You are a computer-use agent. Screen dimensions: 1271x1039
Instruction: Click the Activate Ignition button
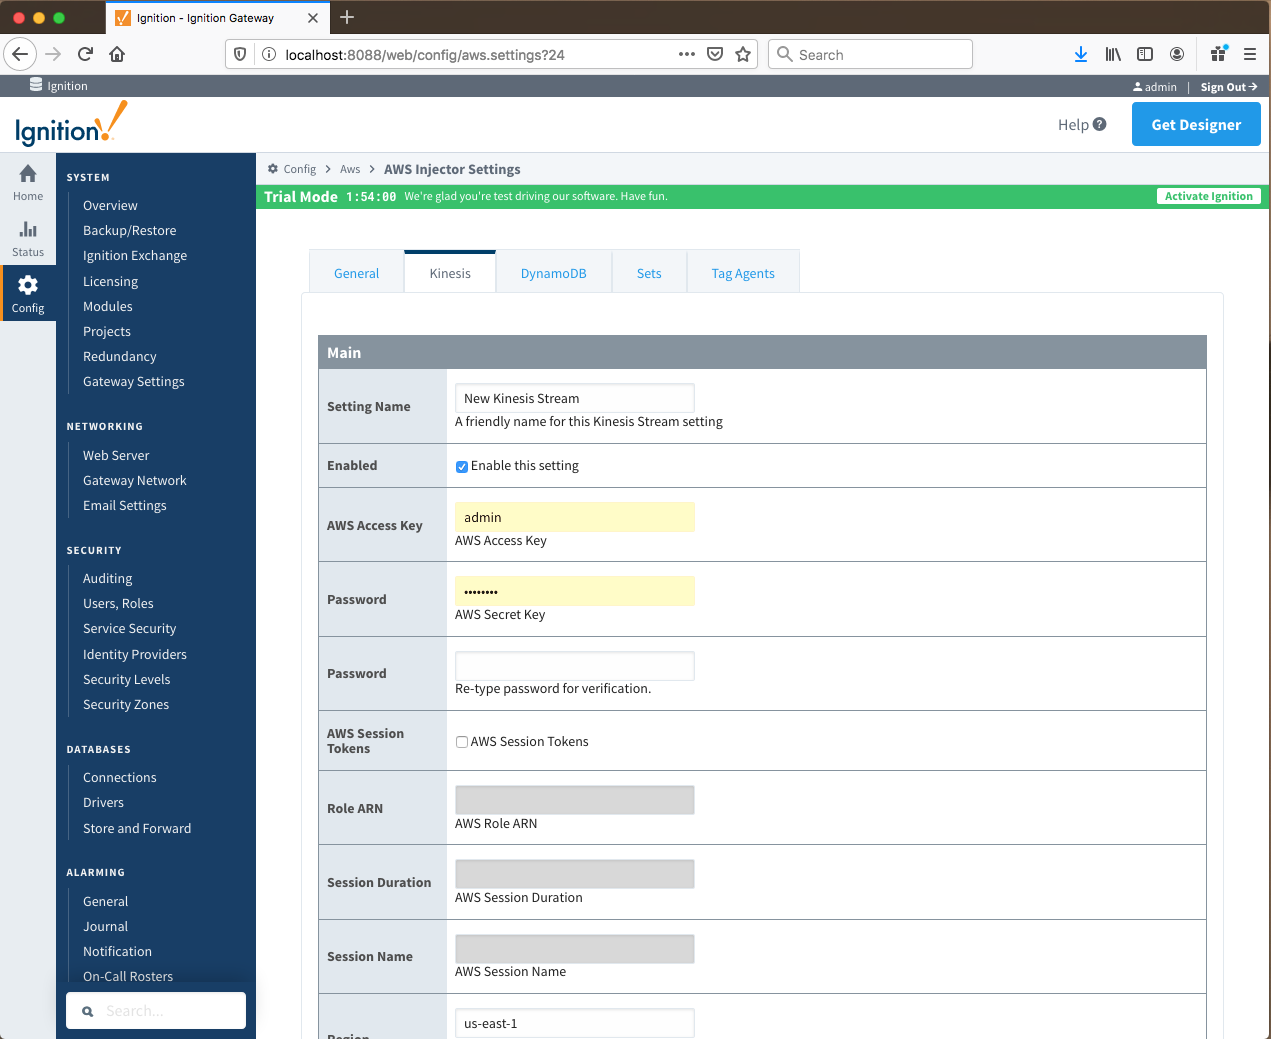point(1208,197)
